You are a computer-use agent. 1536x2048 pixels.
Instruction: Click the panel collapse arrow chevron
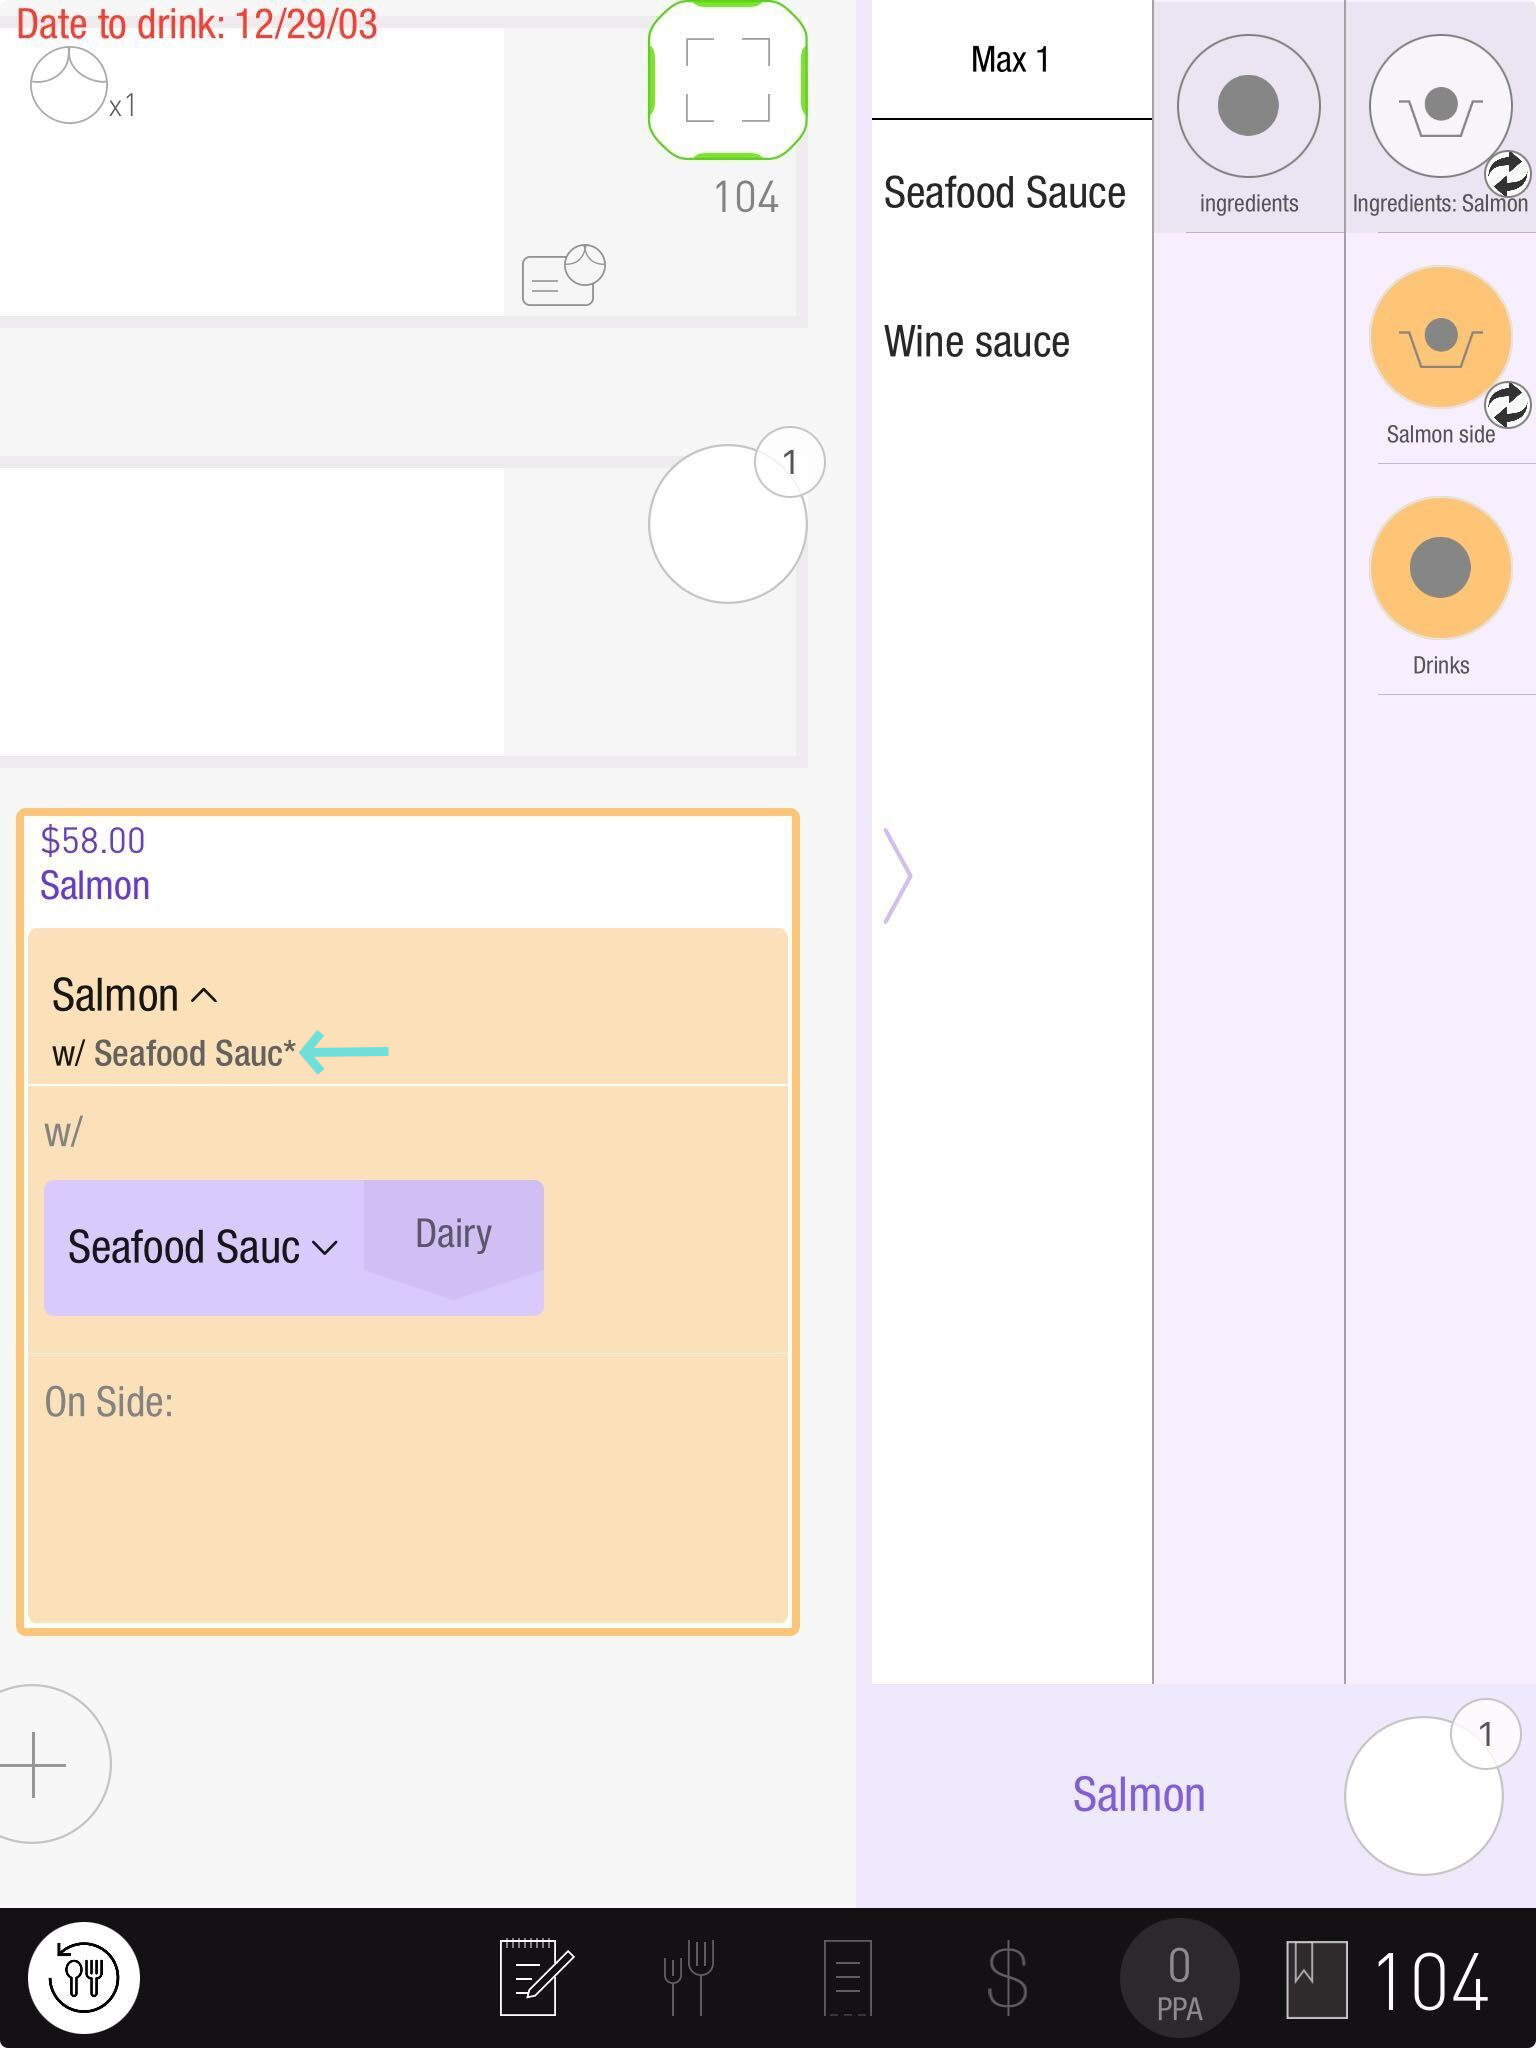(897, 875)
